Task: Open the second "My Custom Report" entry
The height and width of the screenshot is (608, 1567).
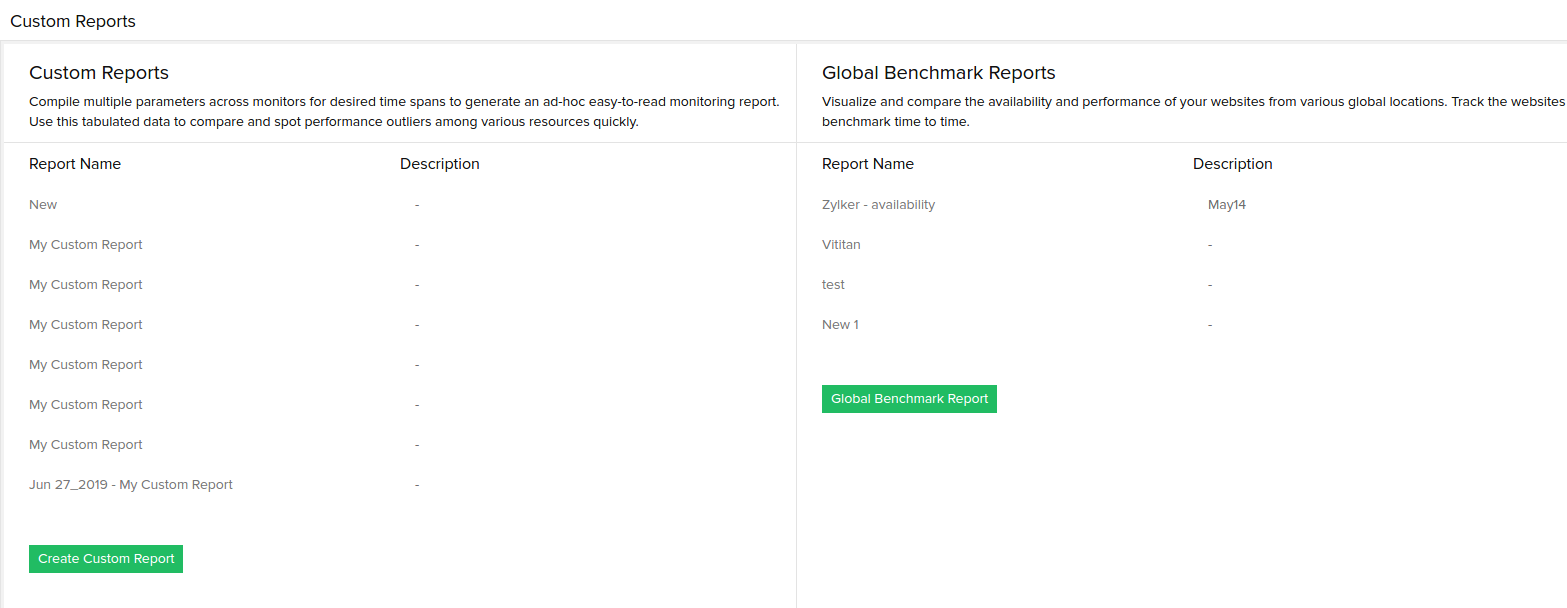Action: coord(85,284)
